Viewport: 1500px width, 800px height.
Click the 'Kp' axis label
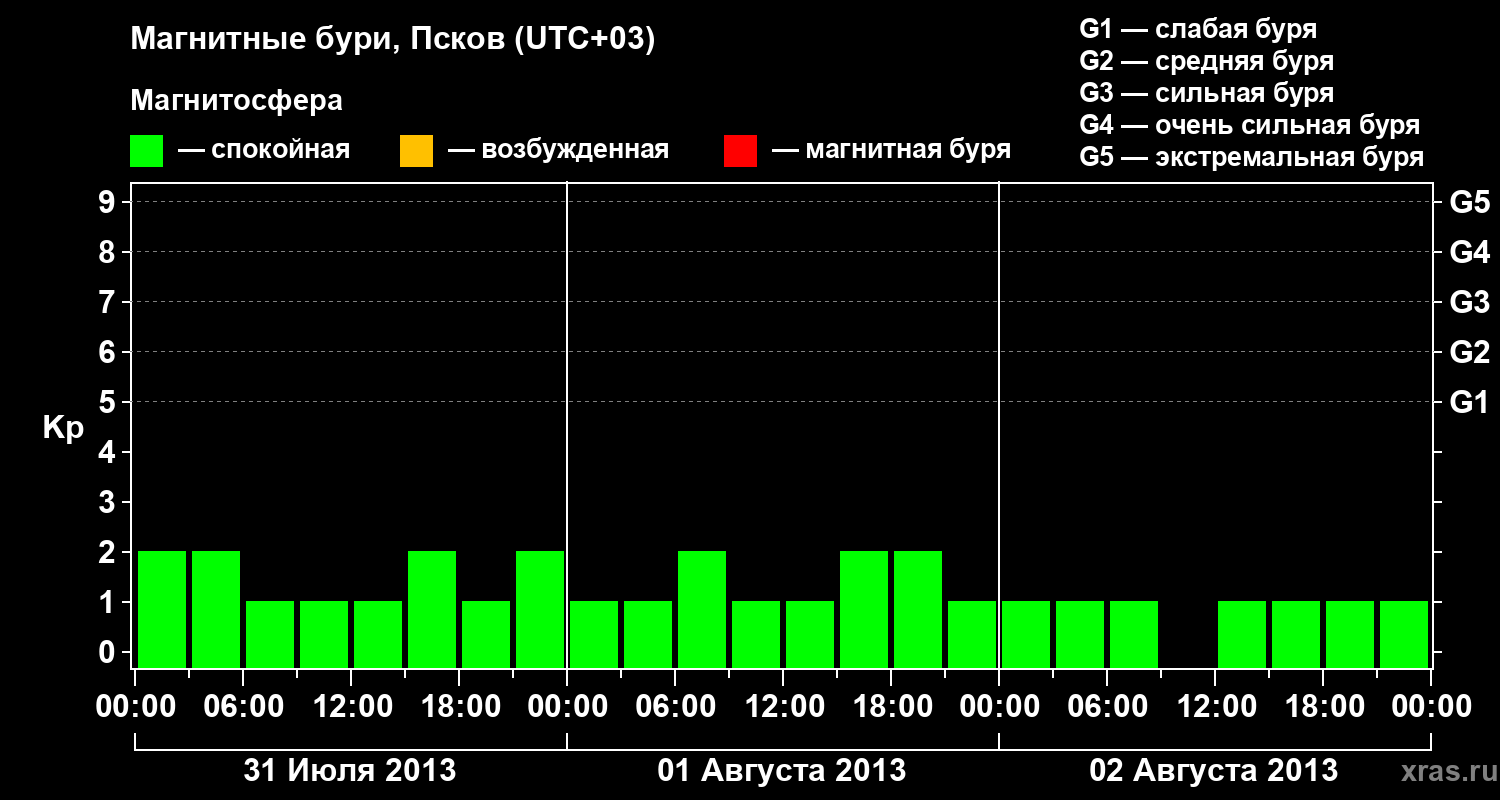point(63,427)
